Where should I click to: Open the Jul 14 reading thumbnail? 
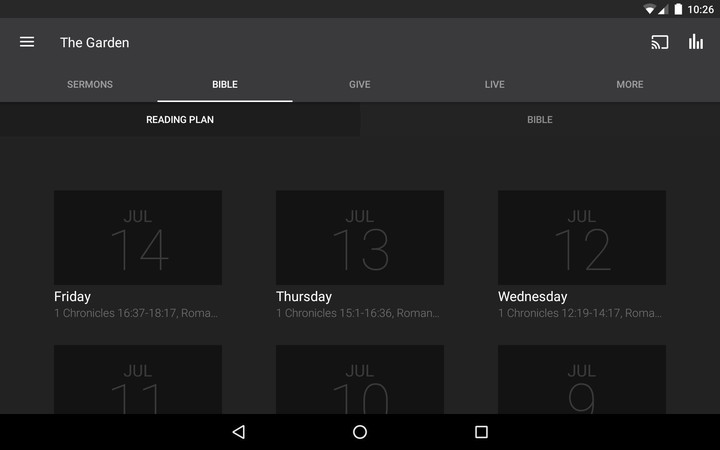(138, 238)
